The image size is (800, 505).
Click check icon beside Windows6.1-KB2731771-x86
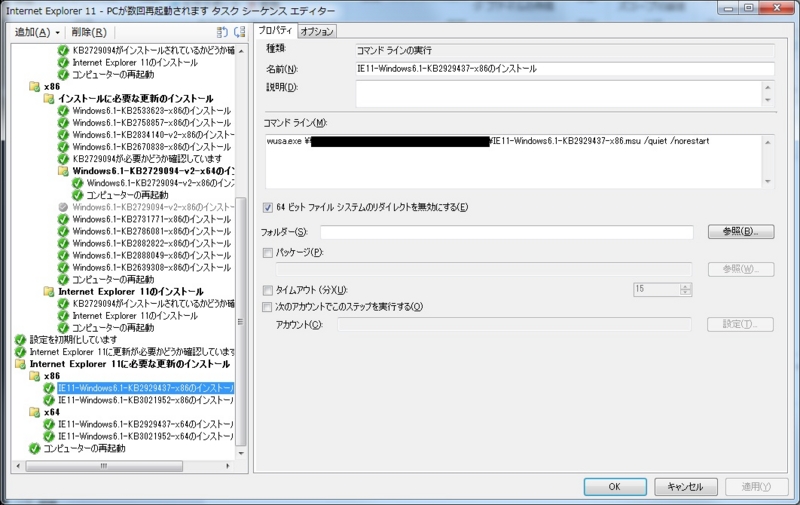(63, 219)
